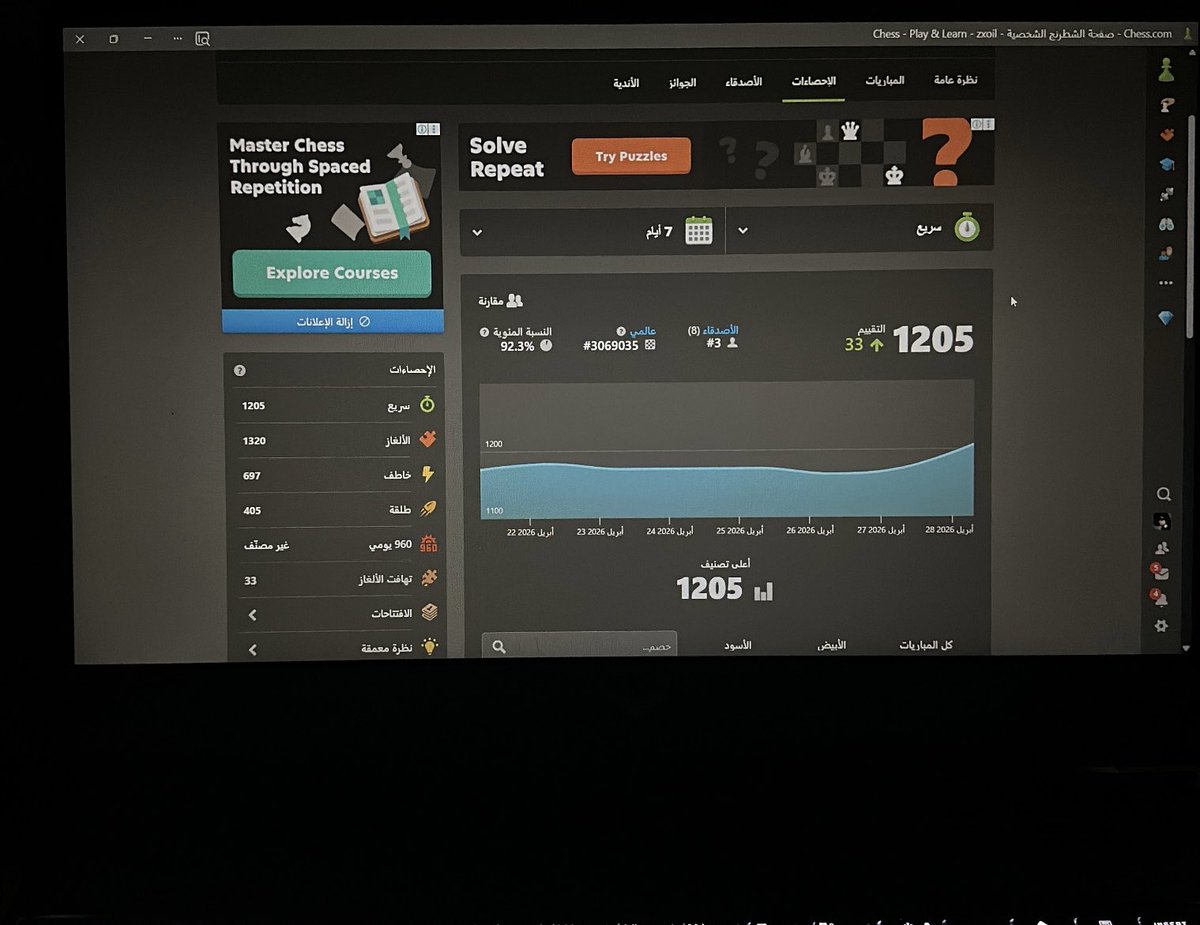Click the help icon beside عالمي
The image size is (1200, 925).
point(621,331)
